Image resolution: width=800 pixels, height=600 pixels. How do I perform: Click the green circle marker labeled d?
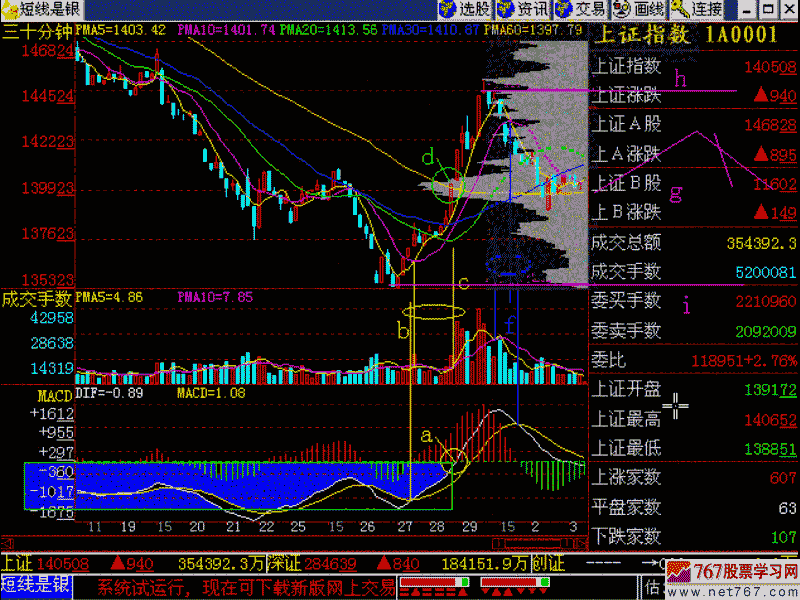(x=448, y=185)
